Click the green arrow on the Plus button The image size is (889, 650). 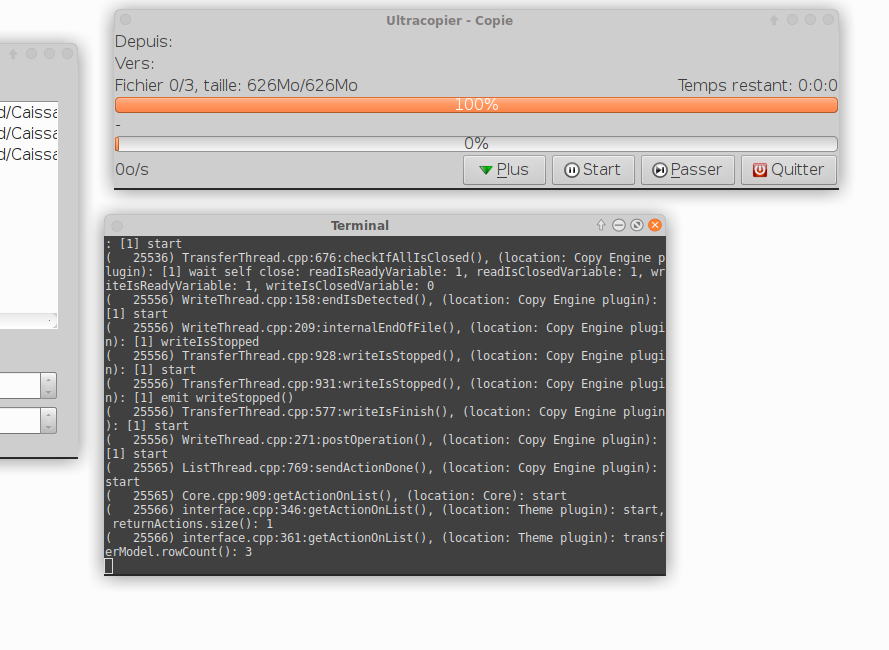point(485,170)
